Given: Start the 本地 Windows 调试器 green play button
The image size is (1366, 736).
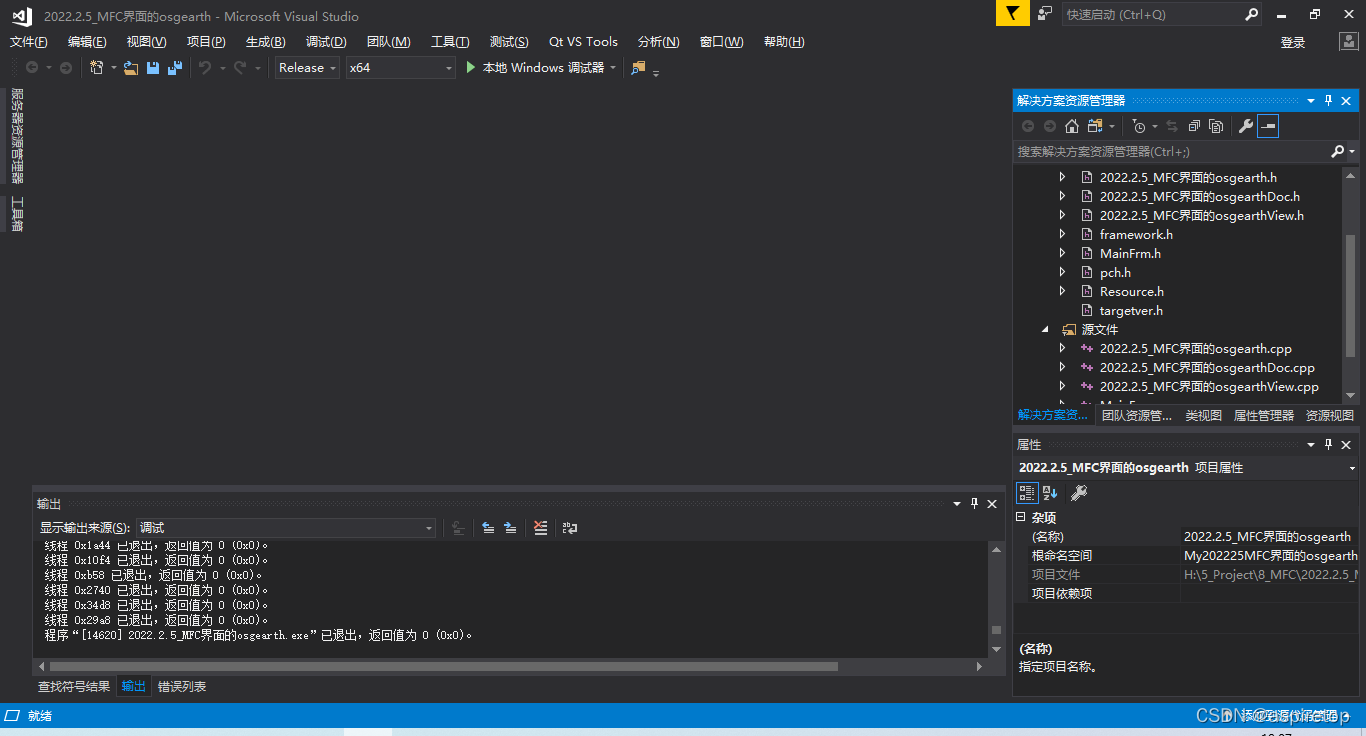Looking at the screenshot, I should point(472,67).
